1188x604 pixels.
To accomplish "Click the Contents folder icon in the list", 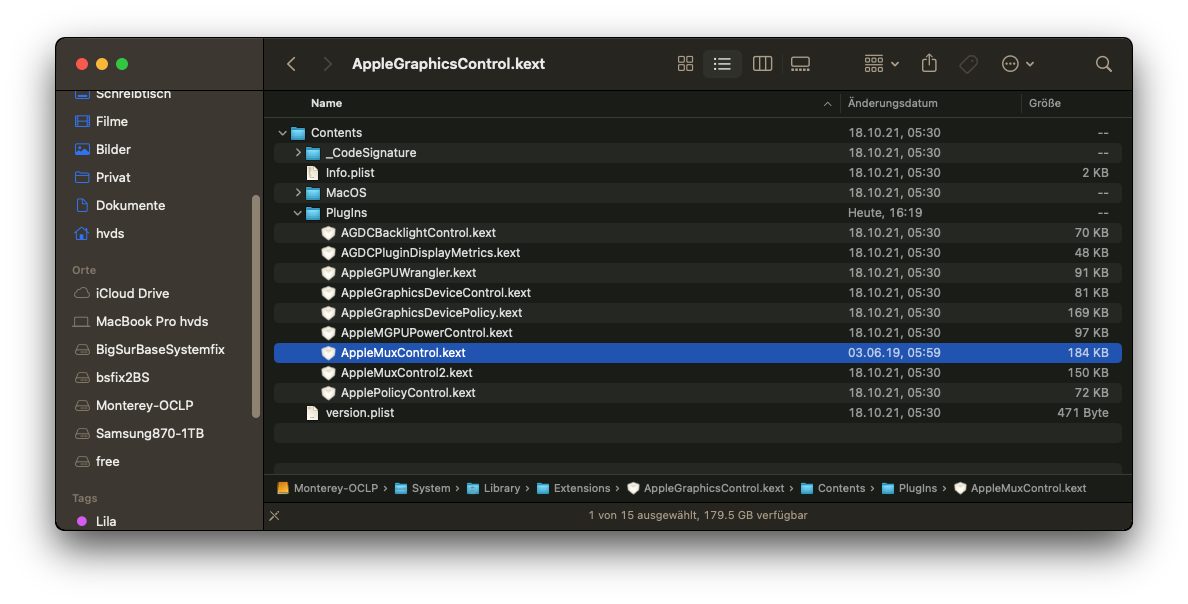I will (298, 133).
